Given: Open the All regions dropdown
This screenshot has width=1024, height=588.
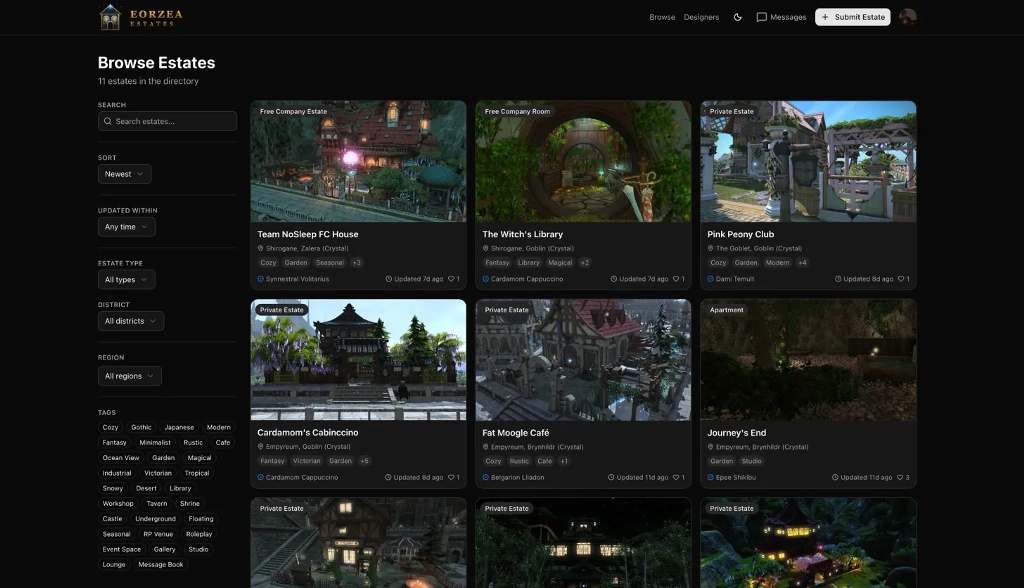Looking at the screenshot, I should [129, 376].
